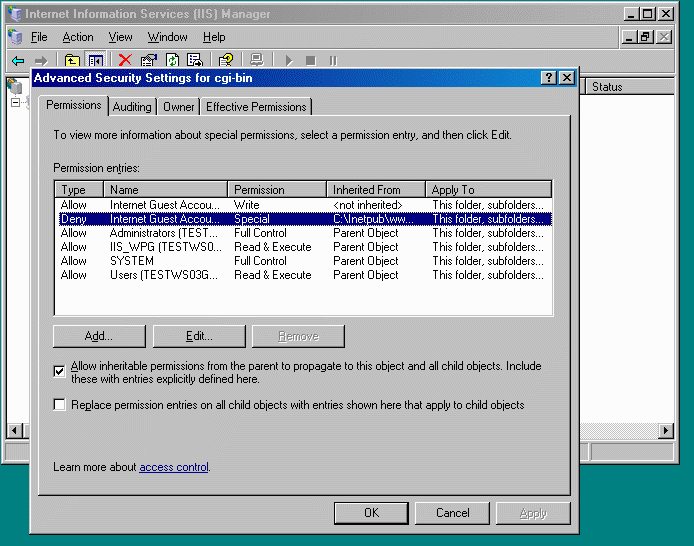
Task: Open the Window menu
Action: pos(167,37)
